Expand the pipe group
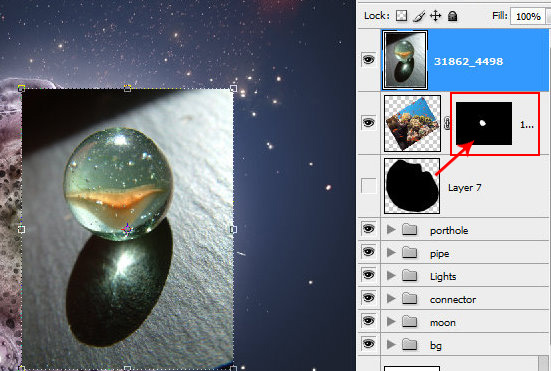Image resolution: width=551 pixels, height=371 pixels. coord(391,253)
